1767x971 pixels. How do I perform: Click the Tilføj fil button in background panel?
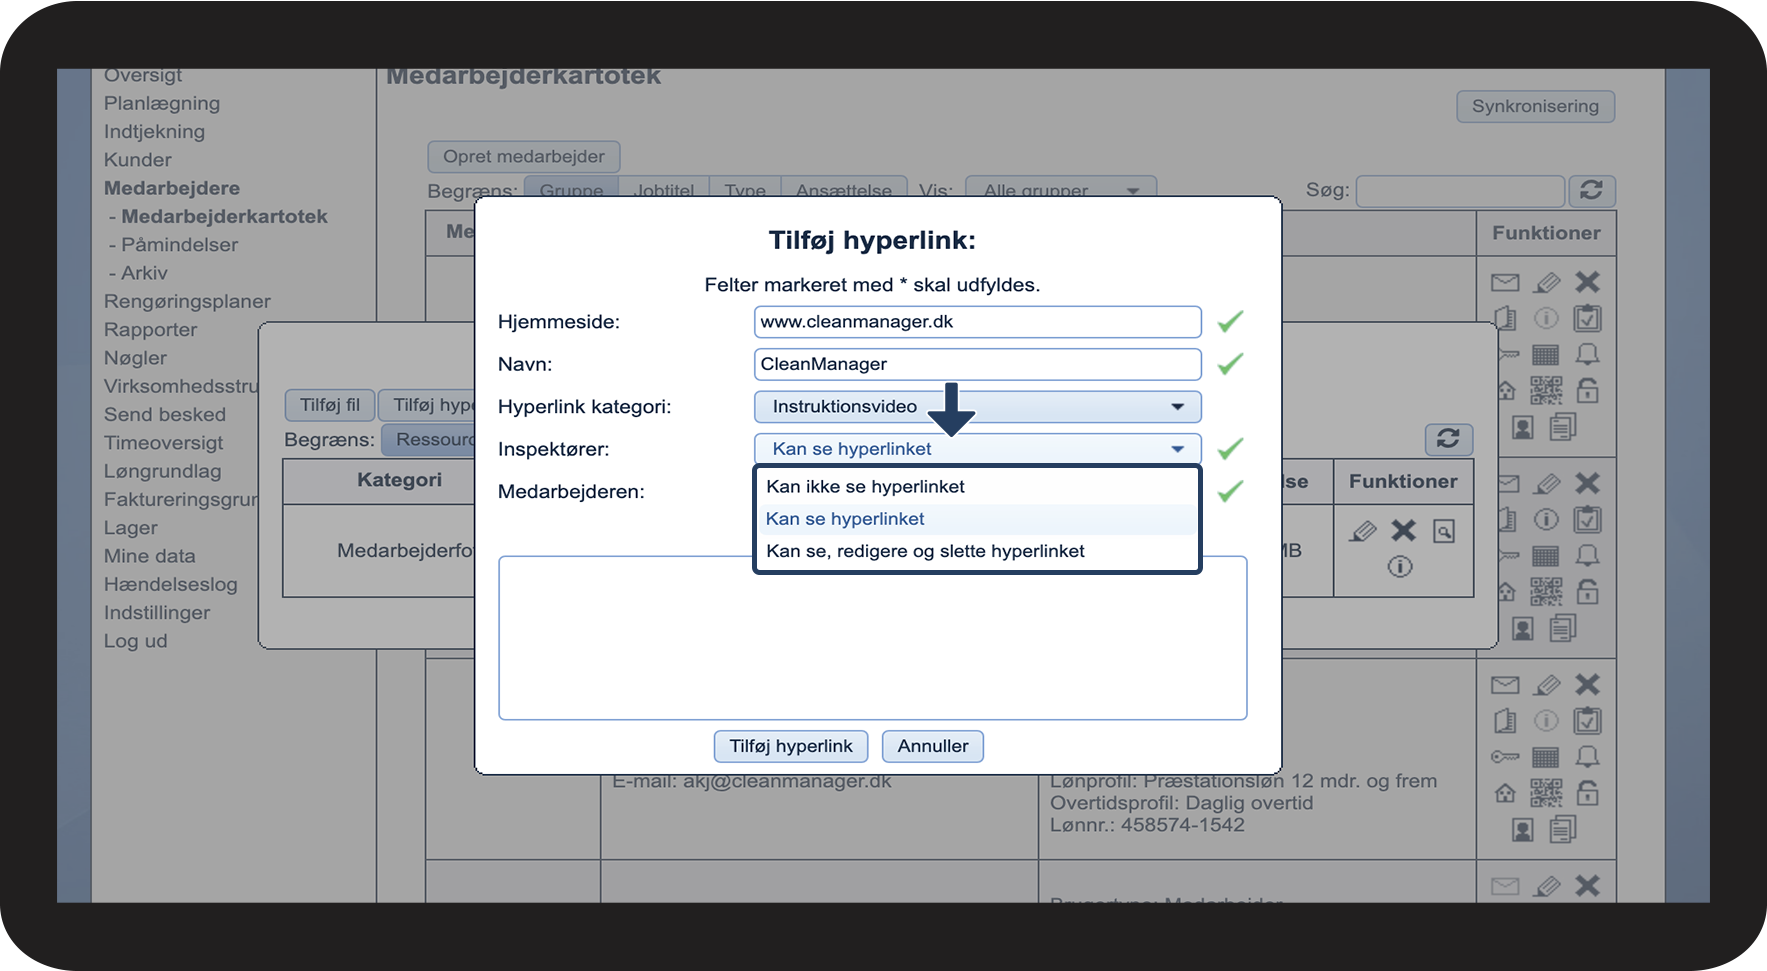[330, 405]
